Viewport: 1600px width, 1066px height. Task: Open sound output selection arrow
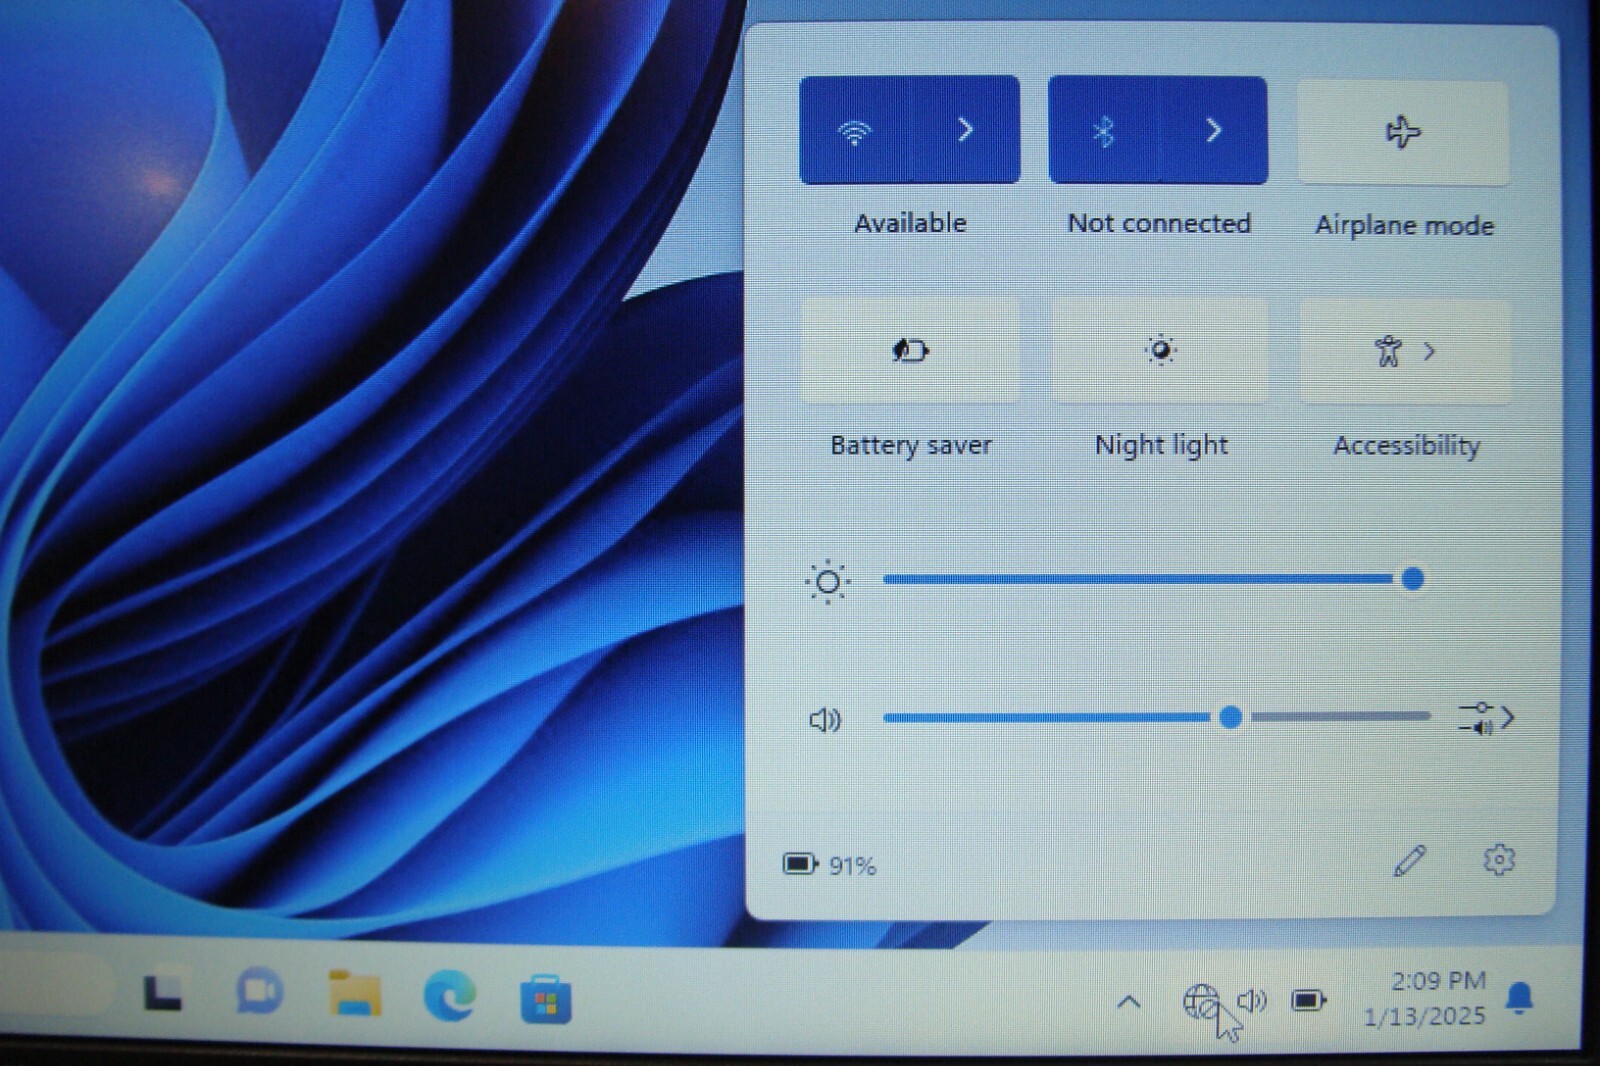point(1487,718)
